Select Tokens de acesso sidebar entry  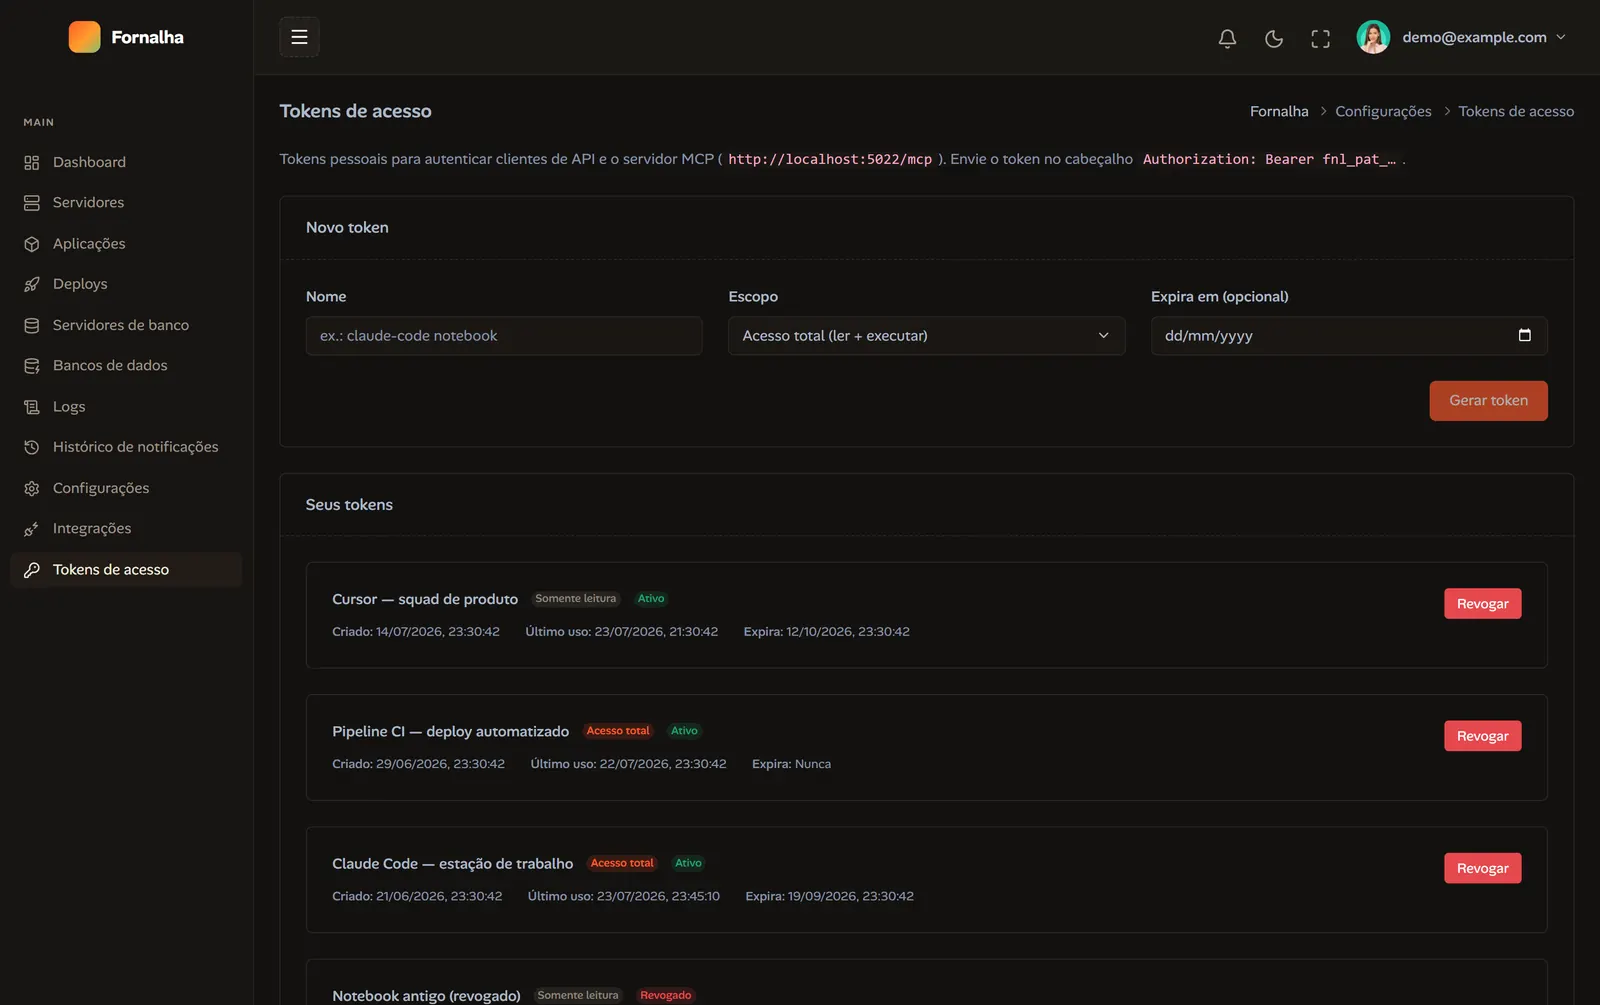(x=126, y=570)
